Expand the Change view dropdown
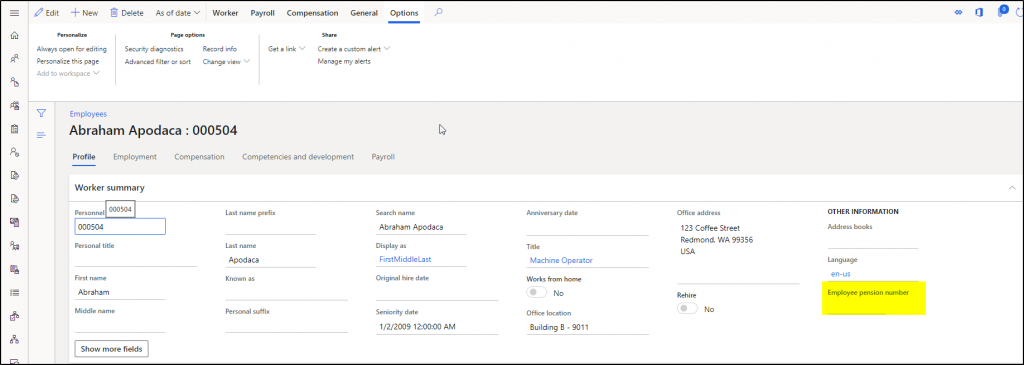This screenshot has width=1024, height=365. [x=226, y=61]
